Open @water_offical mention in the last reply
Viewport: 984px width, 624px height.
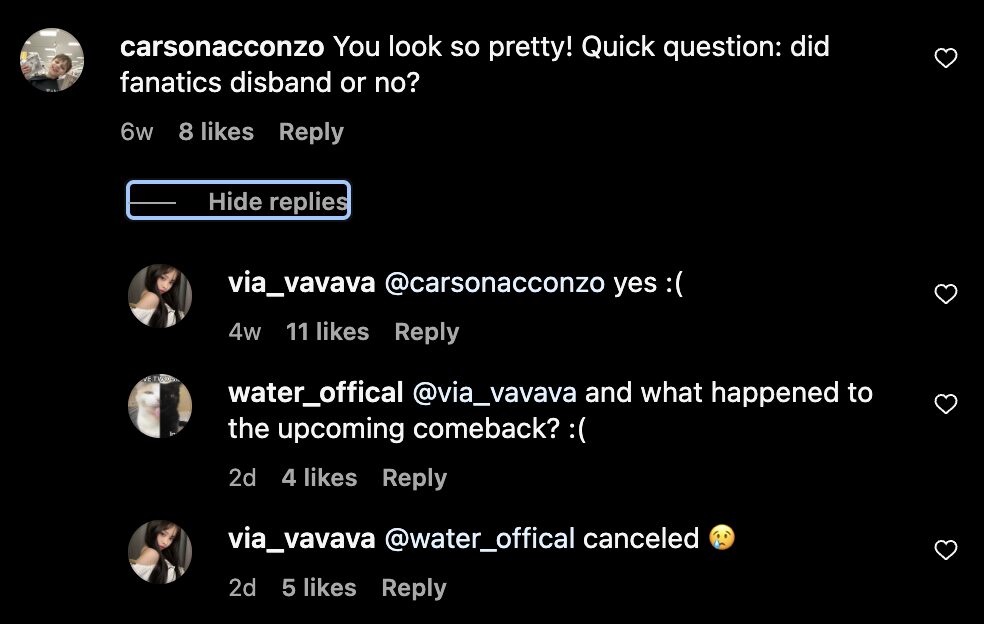coord(480,539)
